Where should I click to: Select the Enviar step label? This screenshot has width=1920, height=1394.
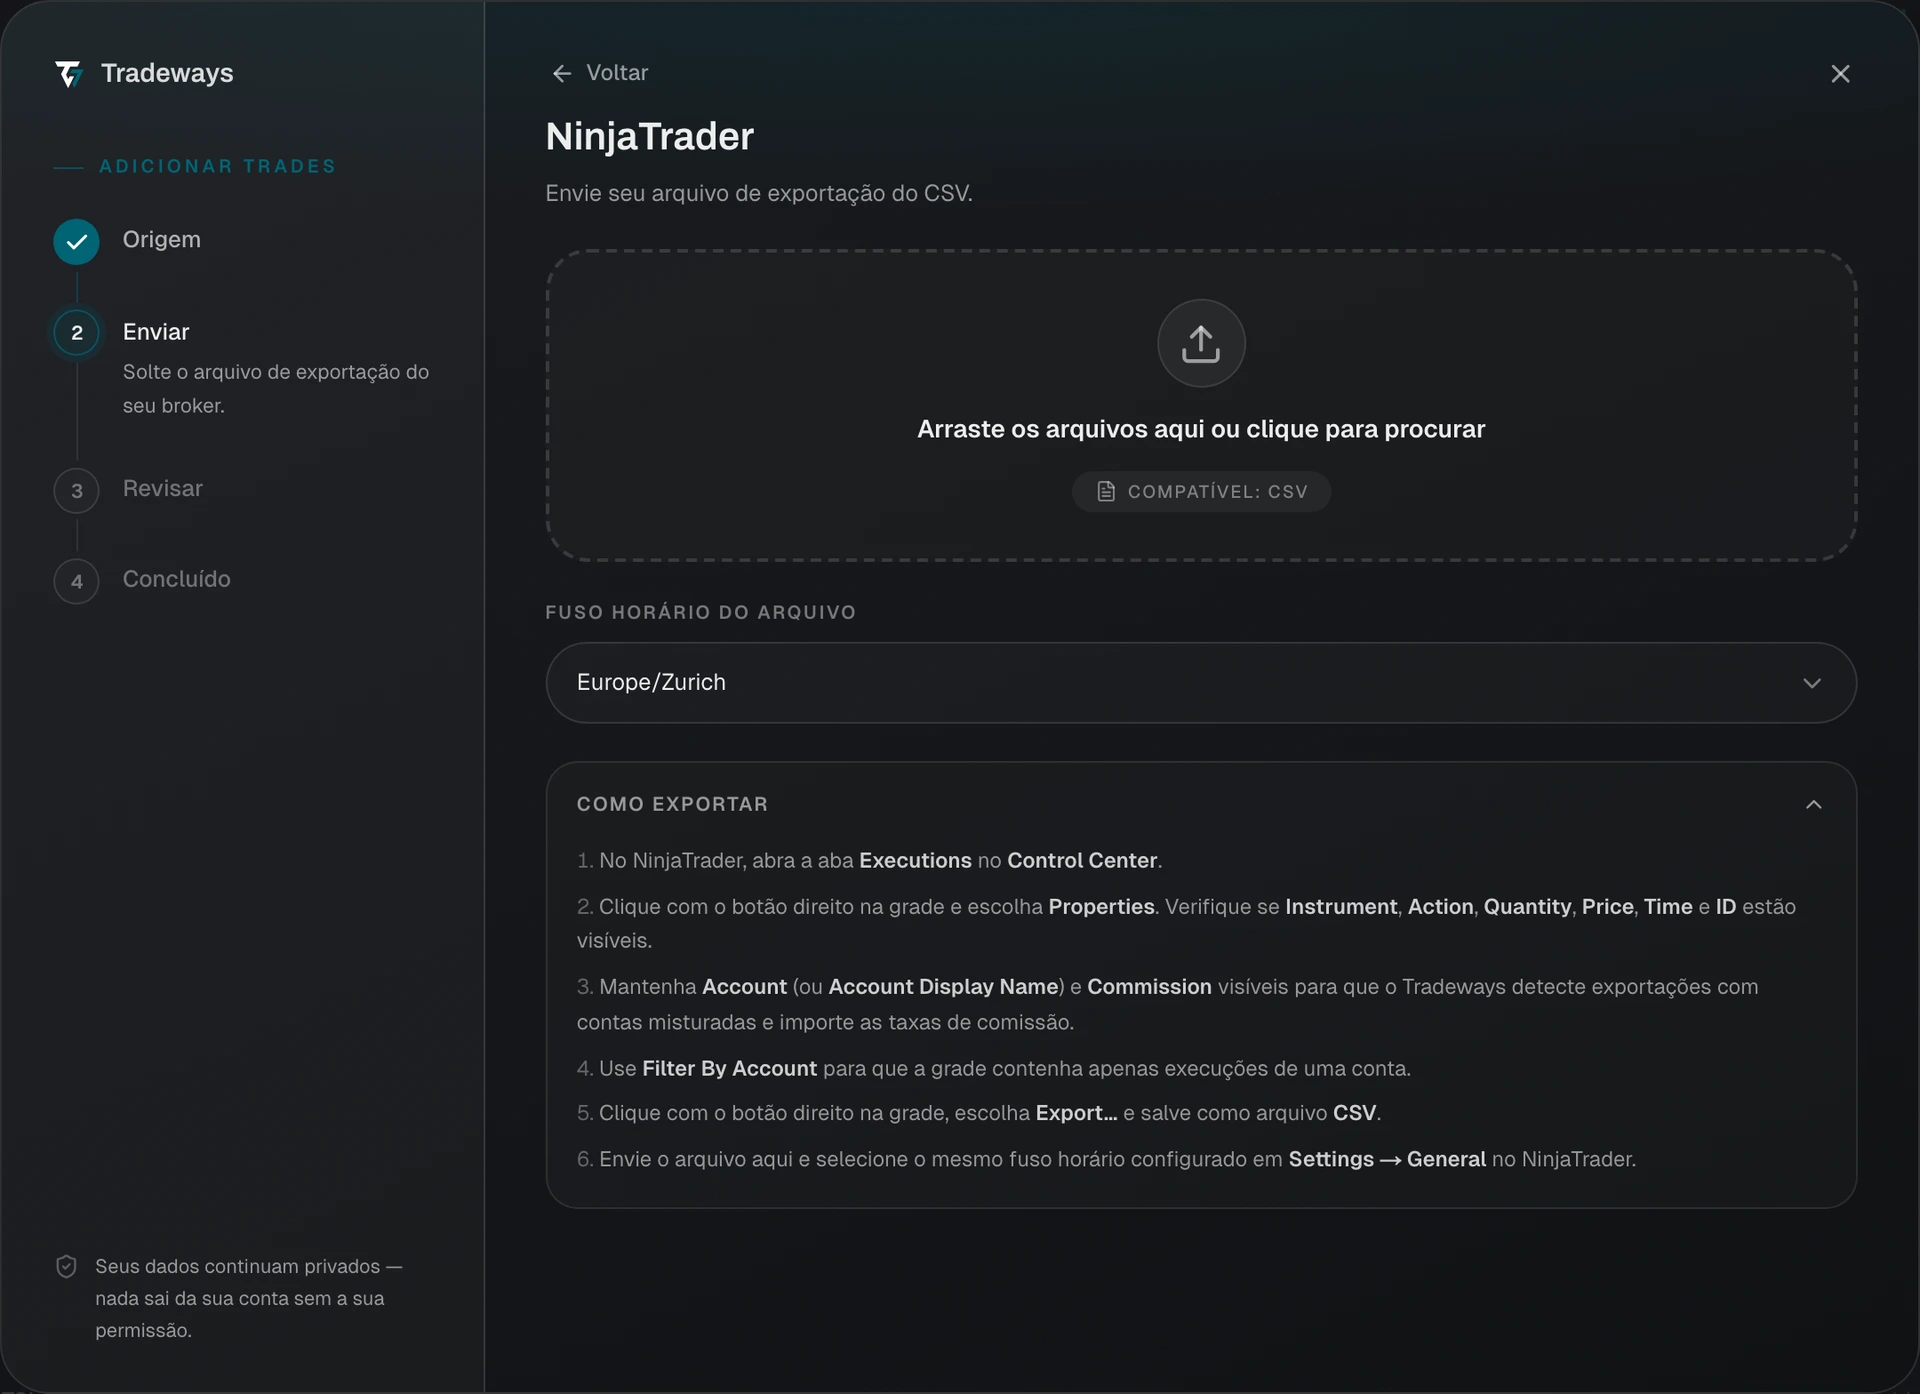(x=156, y=332)
